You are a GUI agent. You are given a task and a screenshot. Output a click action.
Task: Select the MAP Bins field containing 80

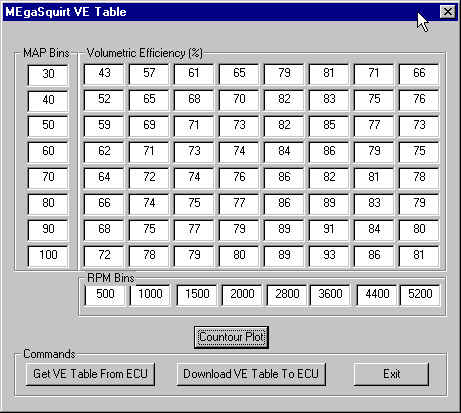[x=48, y=204]
